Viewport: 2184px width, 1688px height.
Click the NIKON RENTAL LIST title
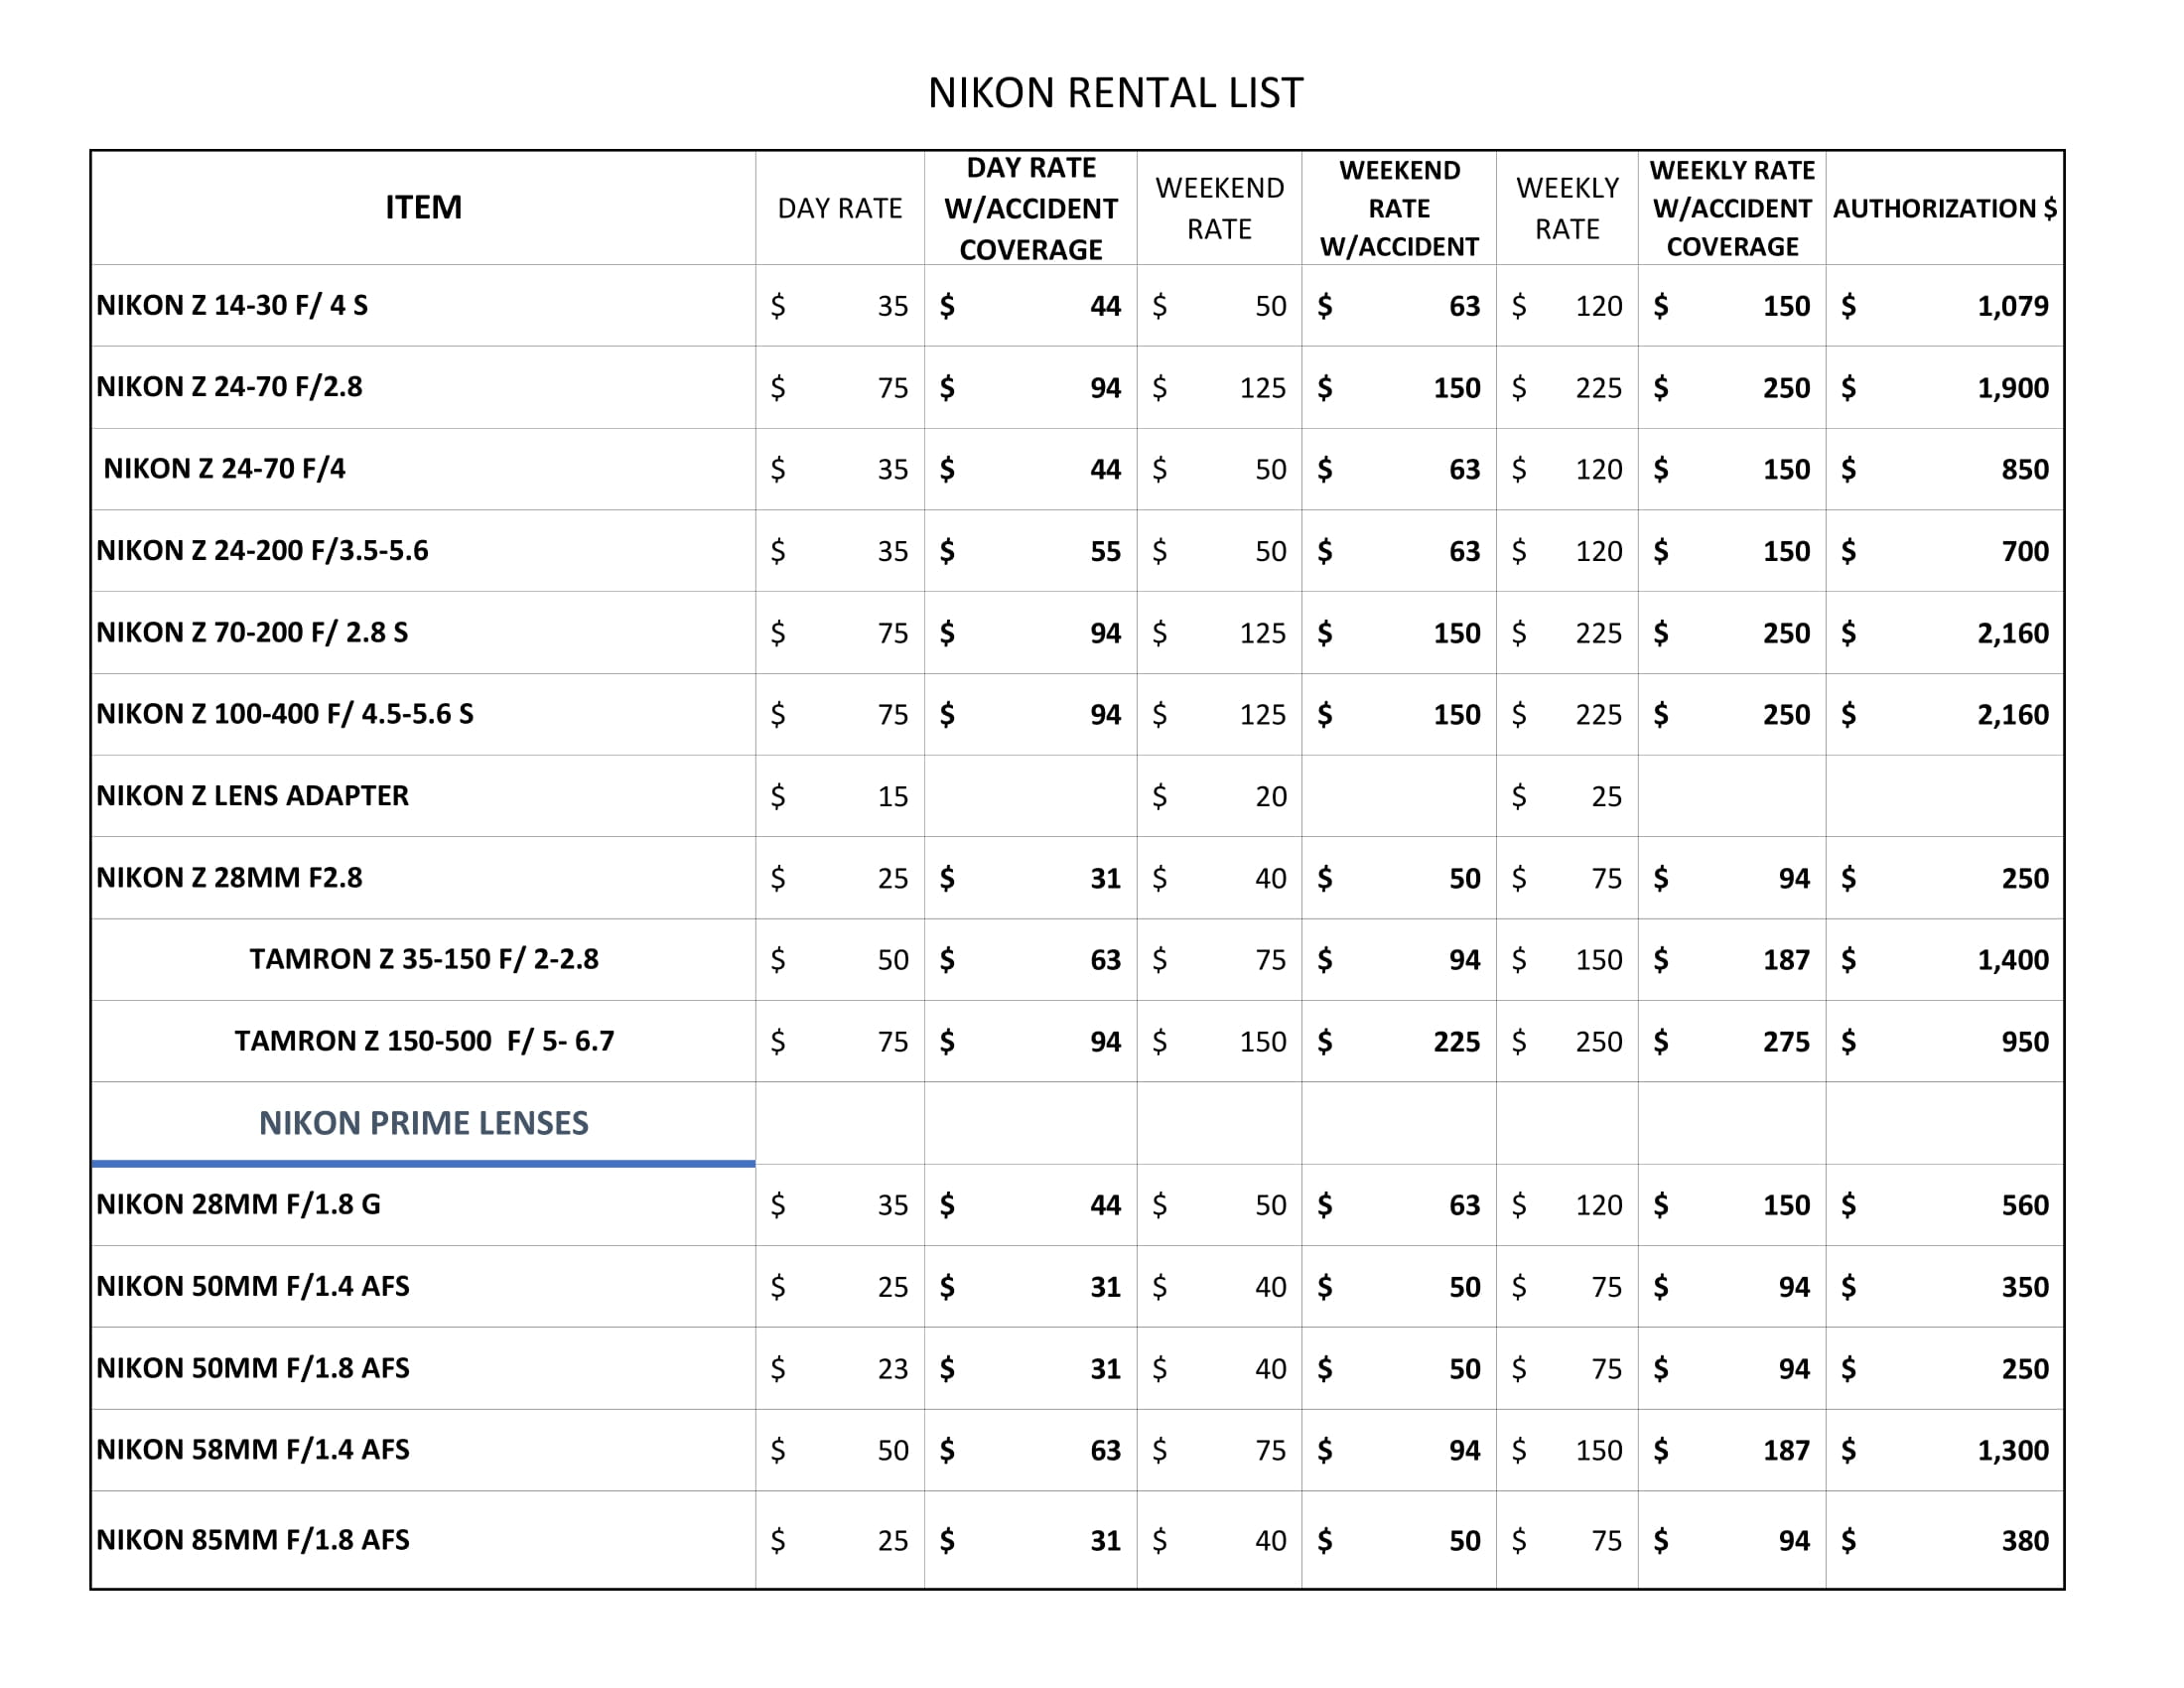pos(1115,93)
